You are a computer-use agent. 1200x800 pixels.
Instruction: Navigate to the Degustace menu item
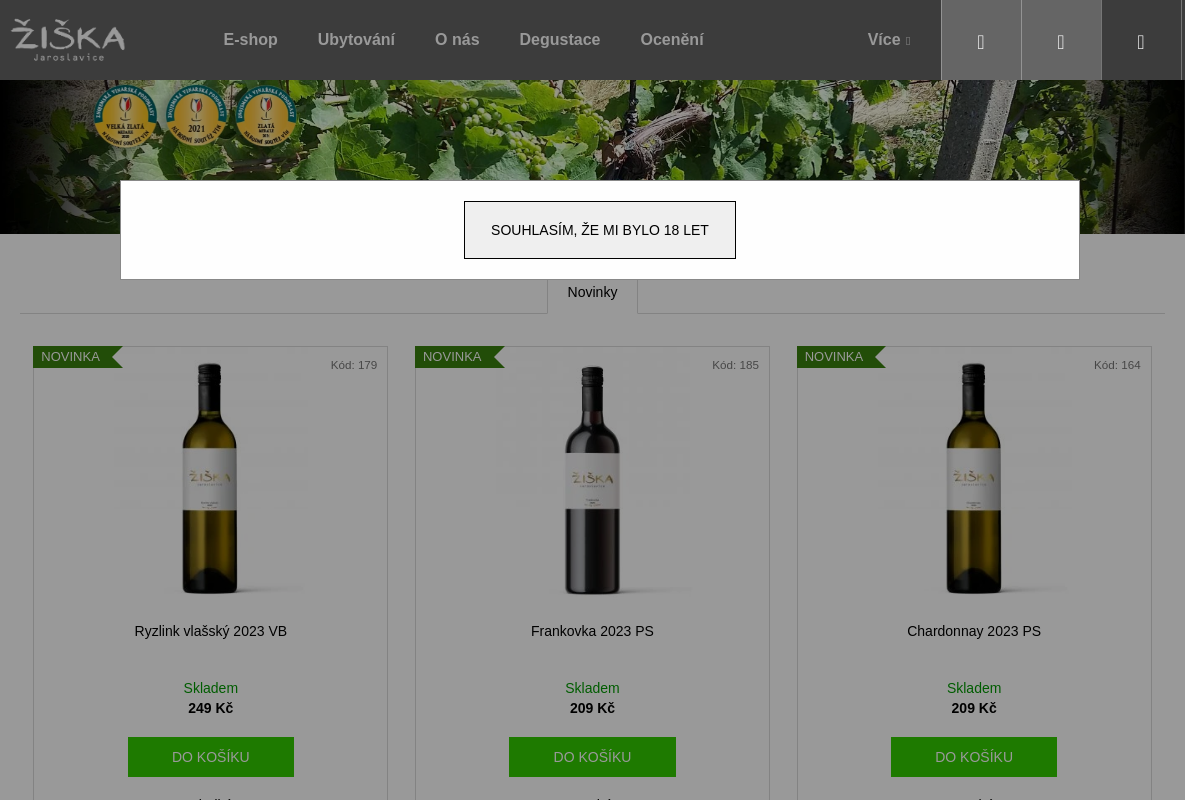point(559,40)
